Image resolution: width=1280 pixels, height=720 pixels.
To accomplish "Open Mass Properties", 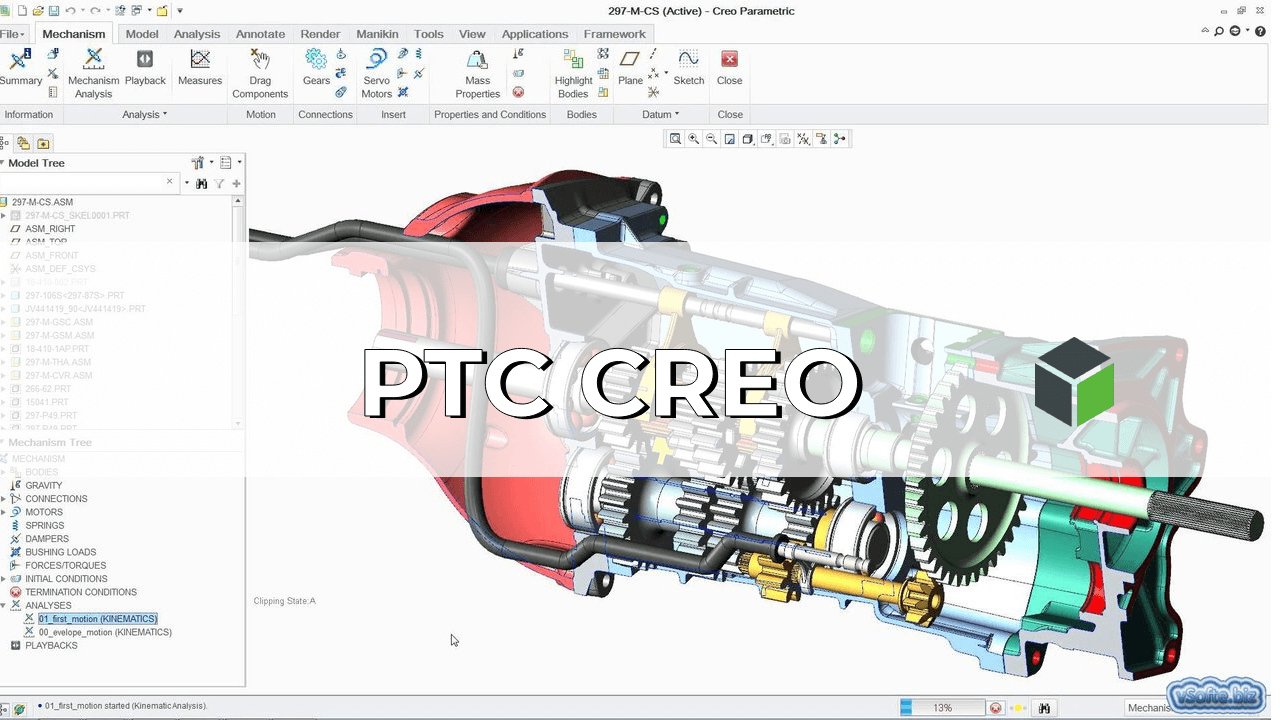I will pos(477,72).
